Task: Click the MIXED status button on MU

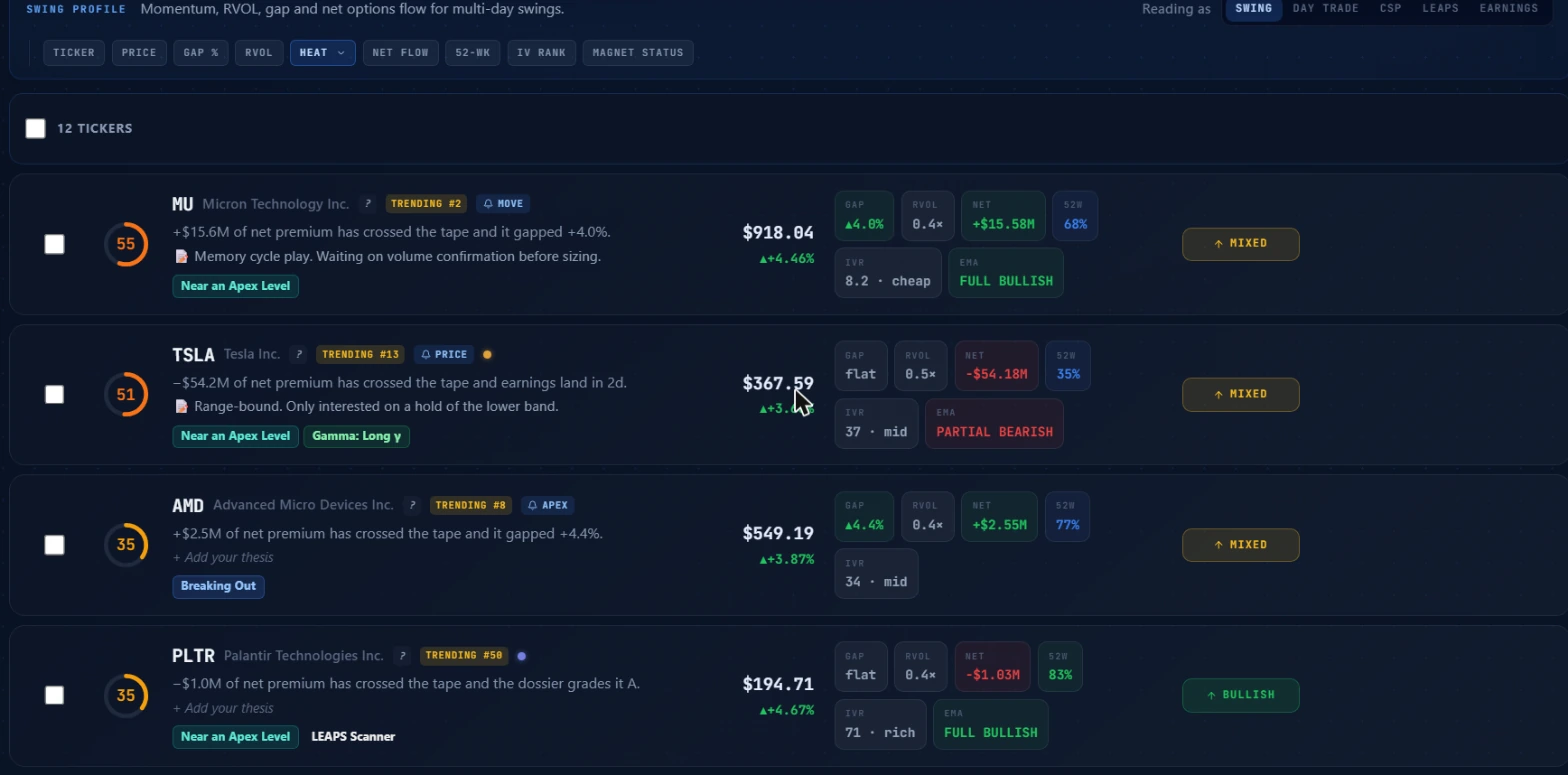Action: (1240, 244)
